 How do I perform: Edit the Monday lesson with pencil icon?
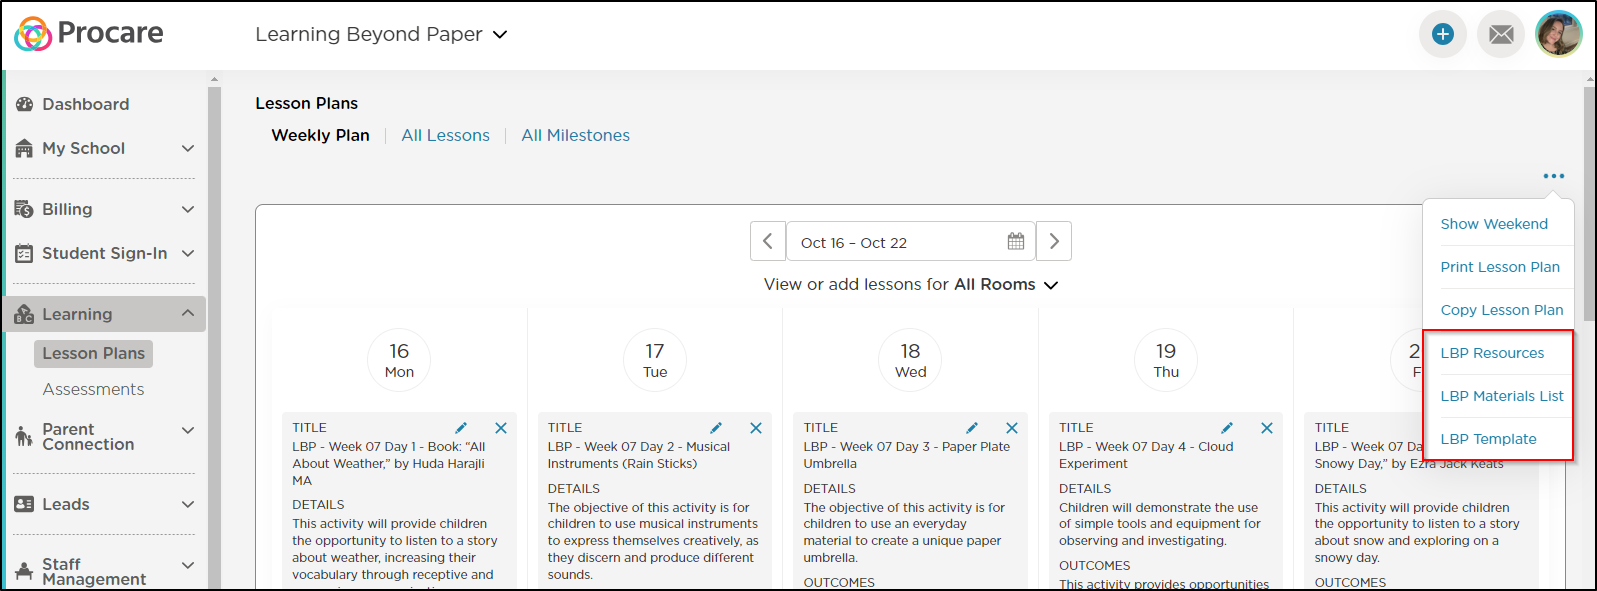461,428
